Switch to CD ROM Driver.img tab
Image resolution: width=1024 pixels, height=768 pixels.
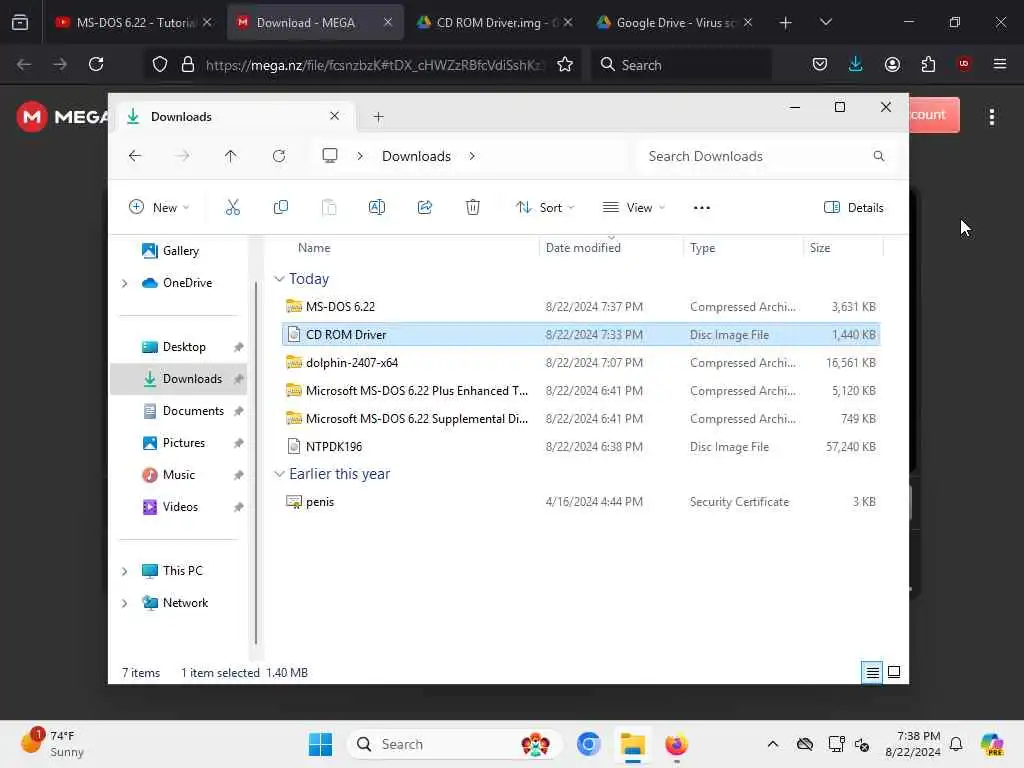point(494,22)
